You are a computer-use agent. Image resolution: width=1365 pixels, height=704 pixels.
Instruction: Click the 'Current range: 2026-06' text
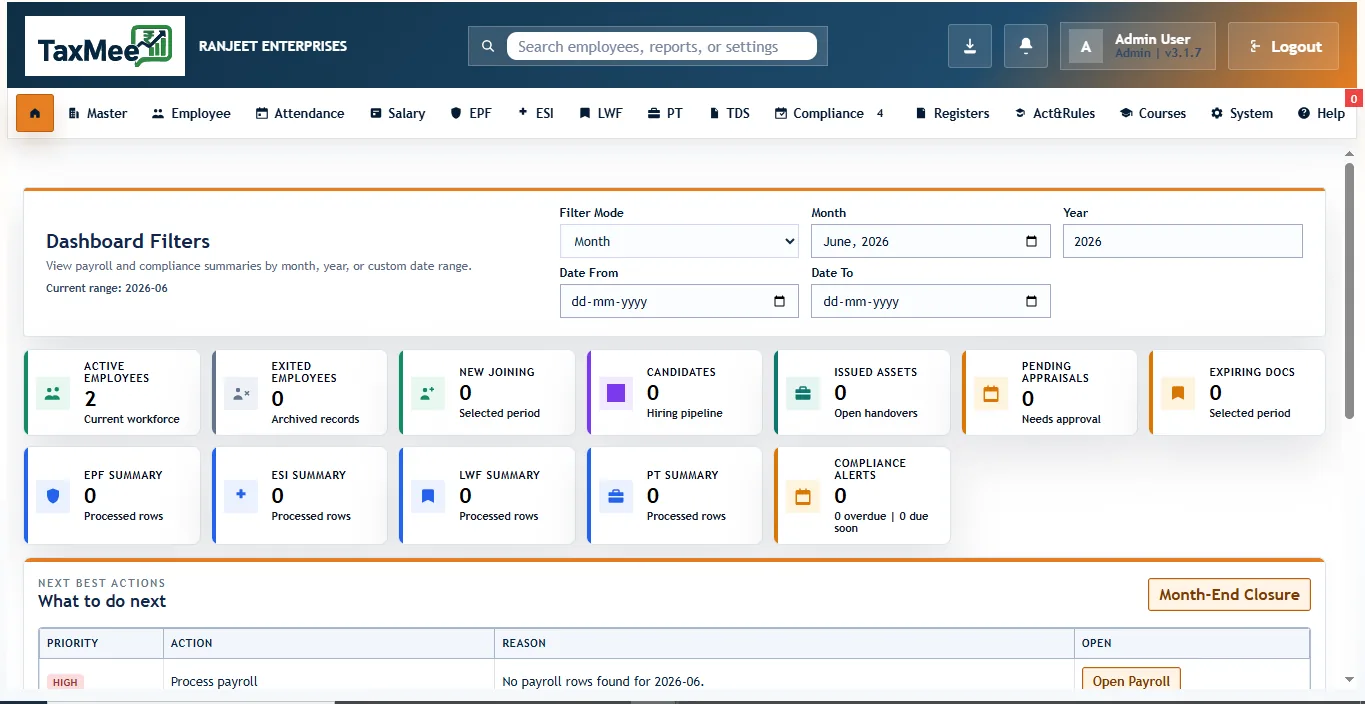pos(107,288)
